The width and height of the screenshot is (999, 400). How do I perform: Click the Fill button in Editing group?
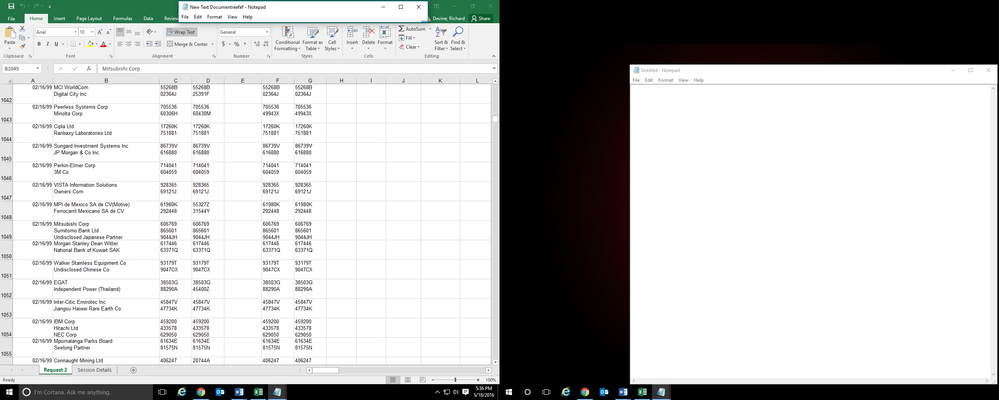click(x=408, y=38)
